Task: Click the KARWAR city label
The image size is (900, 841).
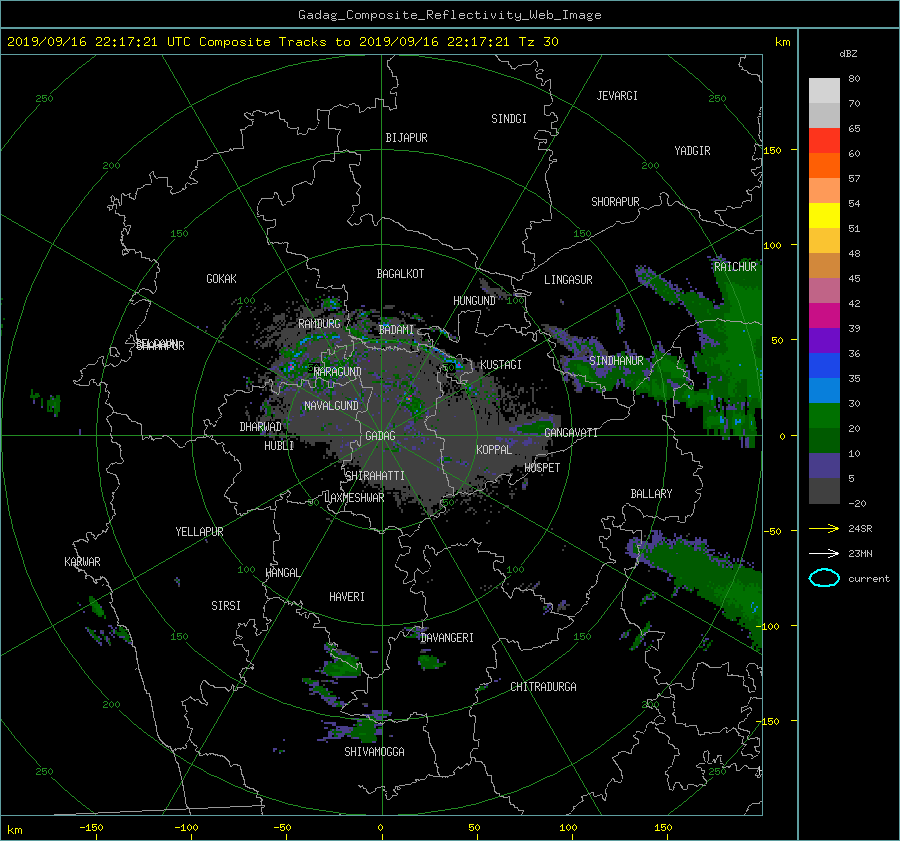Action: point(82,562)
